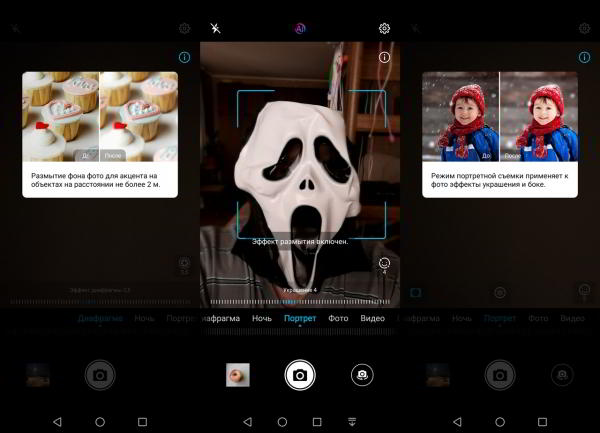Screen dimensions: 600x433
Task: Tap the cupcake background blur tip card
Action: 100,134
